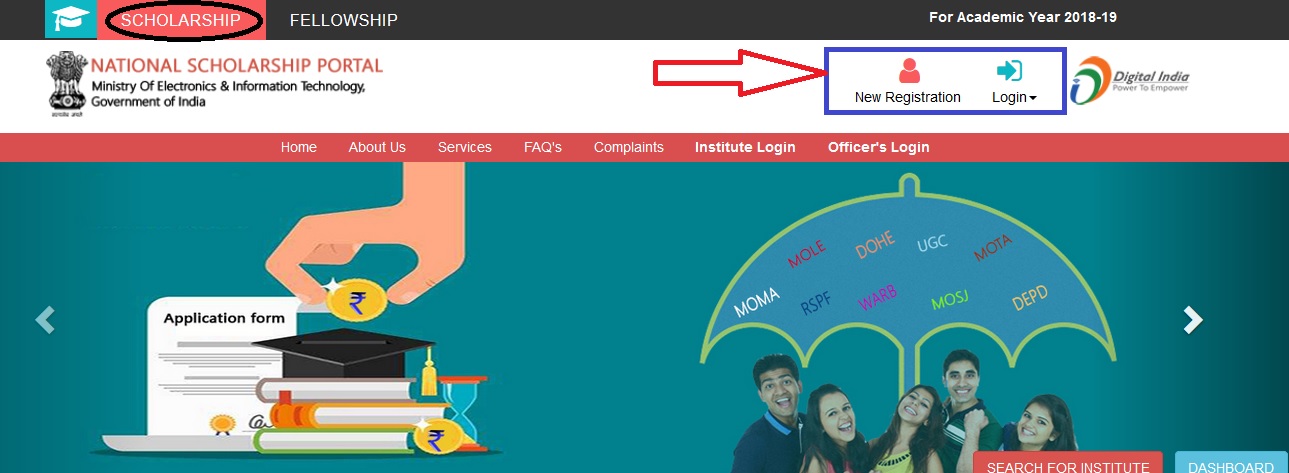
Task: Open the FAQ's page
Action: (543, 147)
